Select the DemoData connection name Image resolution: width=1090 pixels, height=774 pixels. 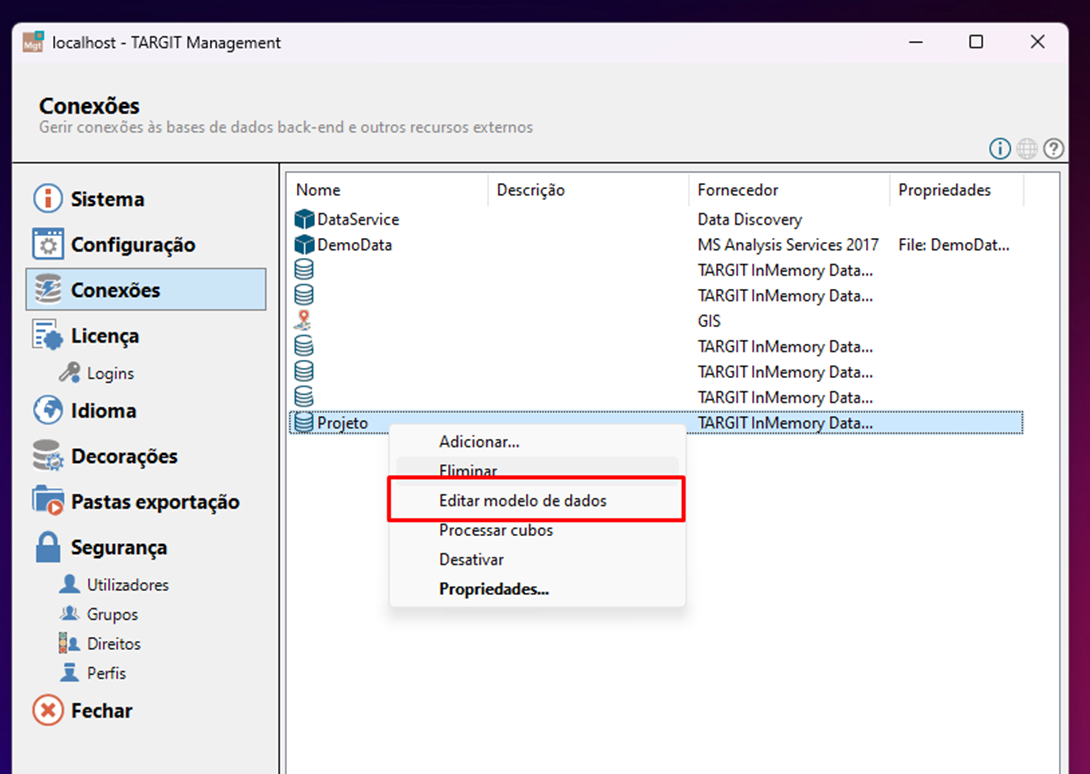[x=355, y=245]
